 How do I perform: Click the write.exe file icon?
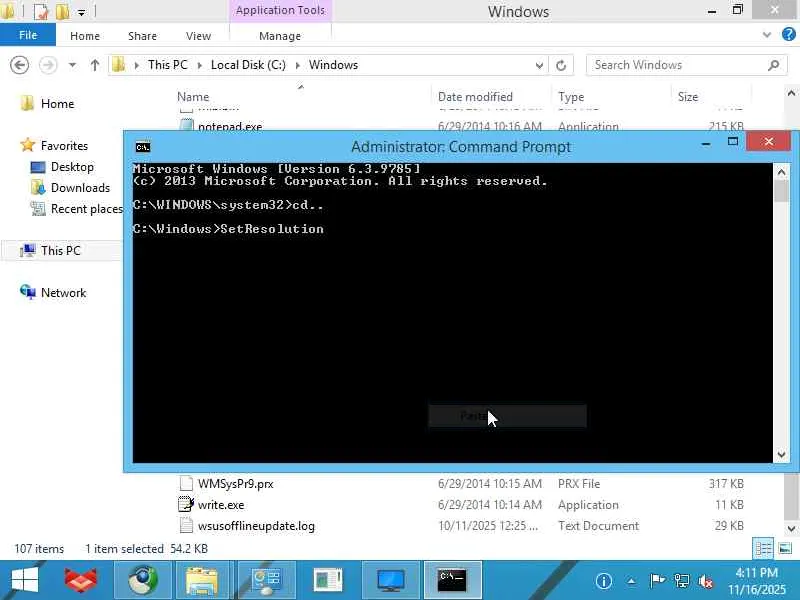coord(186,505)
